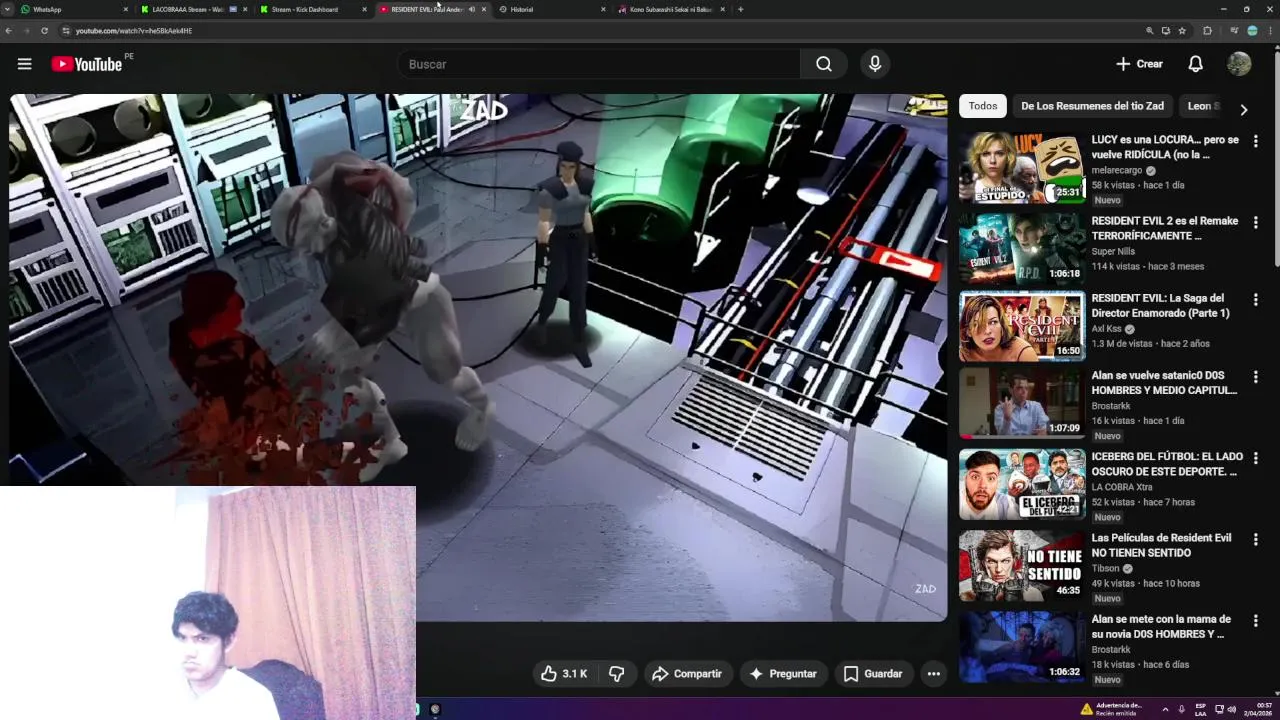Open options for ICEBERG DEL FÚTBOL video
This screenshot has width=1280, height=720.
click(x=1255, y=458)
